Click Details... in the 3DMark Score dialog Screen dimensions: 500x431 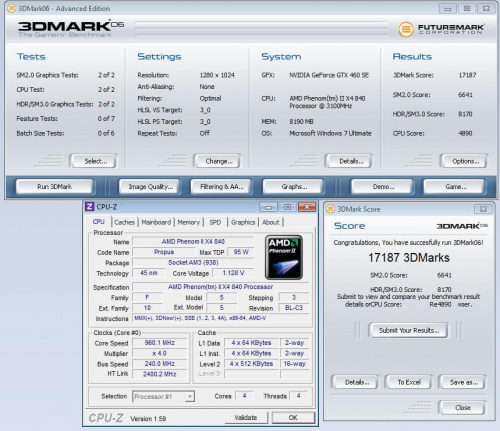pyautogui.click(x=355, y=382)
